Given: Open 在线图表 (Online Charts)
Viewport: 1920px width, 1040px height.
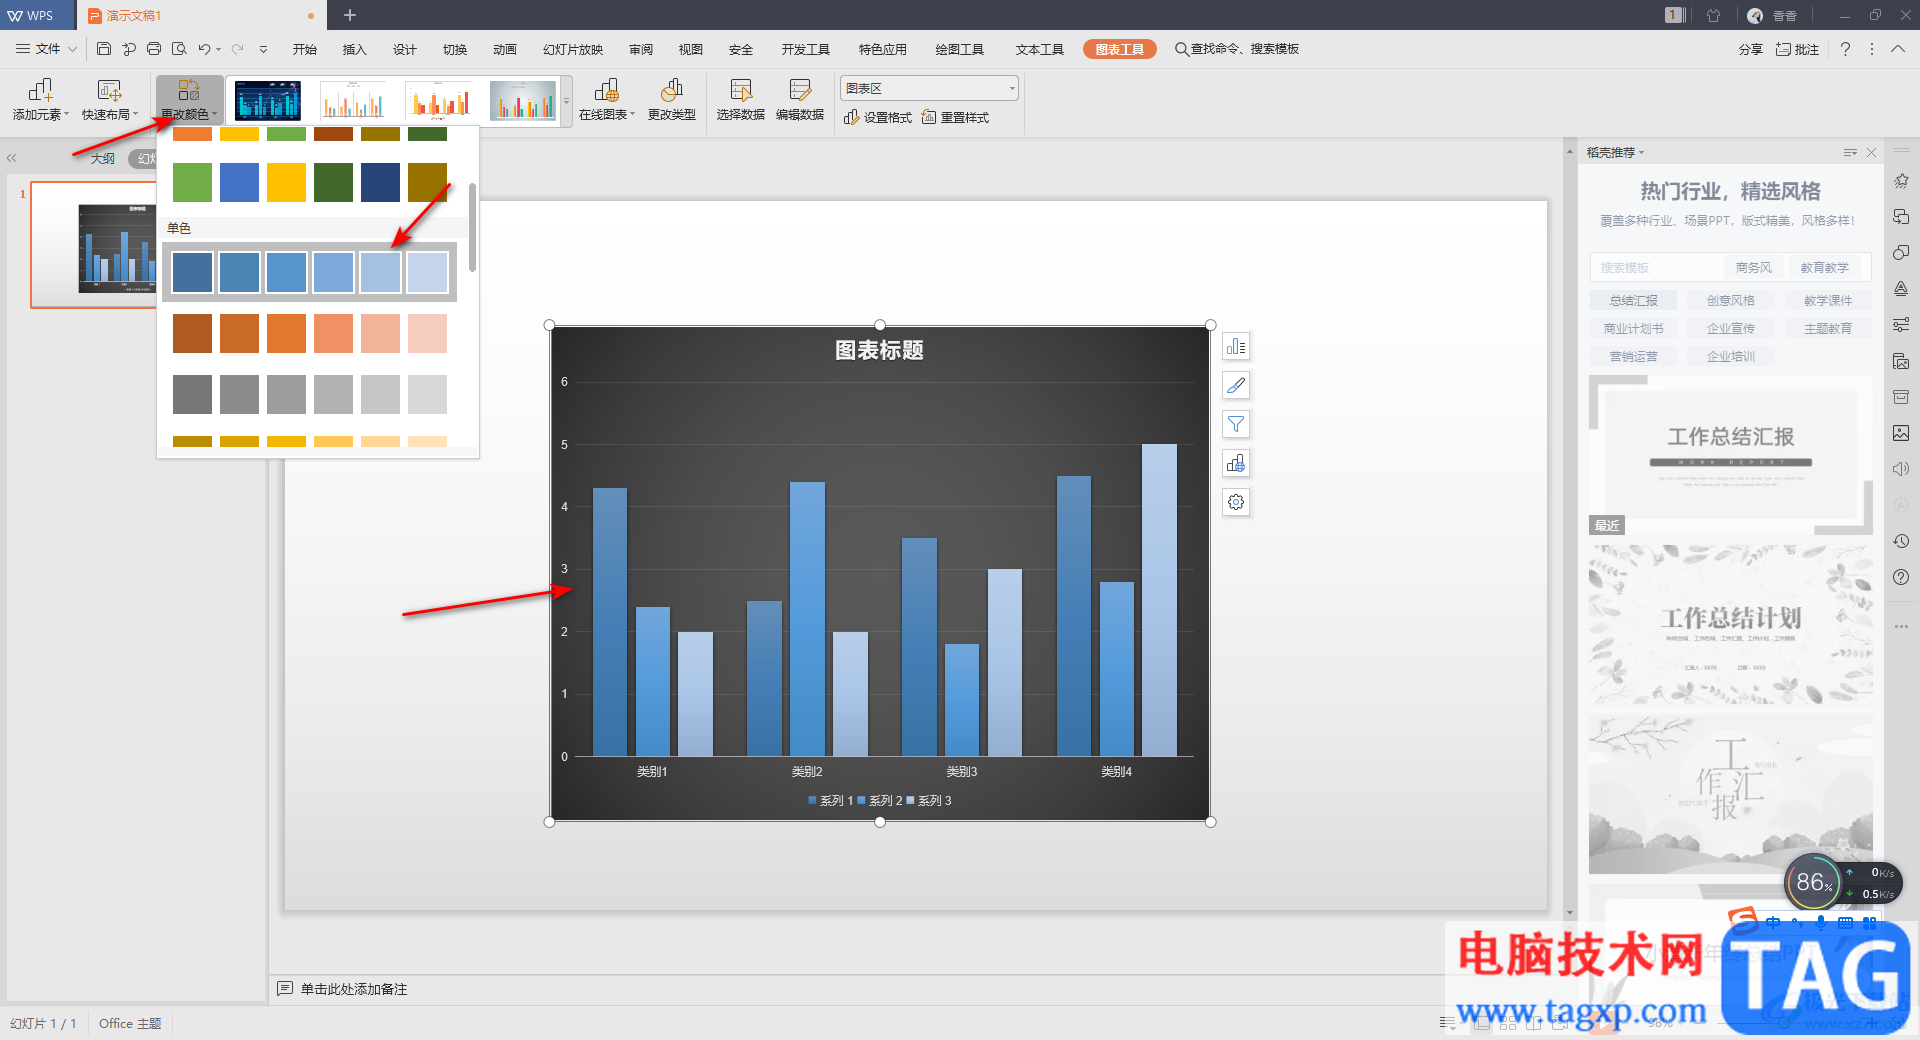Looking at the screenshot, I should pos(607,100).
